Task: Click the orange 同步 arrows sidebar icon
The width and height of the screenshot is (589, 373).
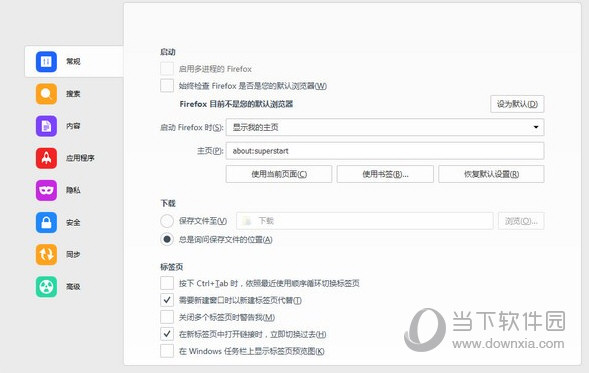Action: 46,254
